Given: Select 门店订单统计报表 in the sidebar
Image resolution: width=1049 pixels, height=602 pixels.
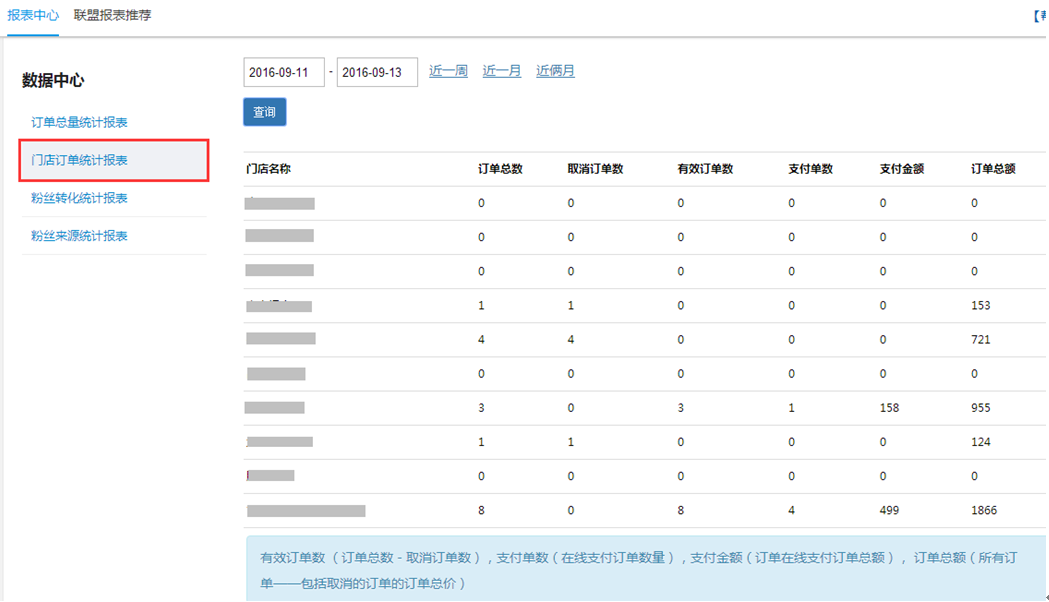Looking at the screenshot, I should (79, 160).
